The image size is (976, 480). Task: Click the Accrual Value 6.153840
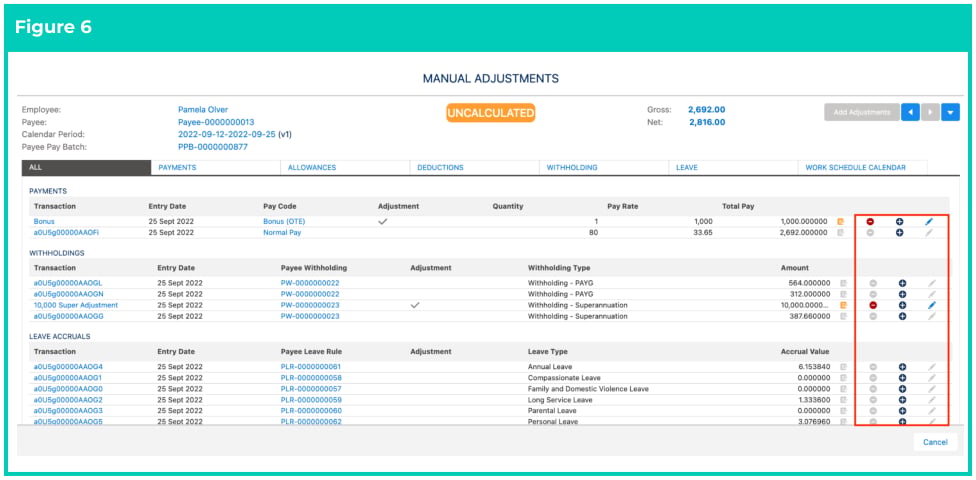click(x=813, y=367)
